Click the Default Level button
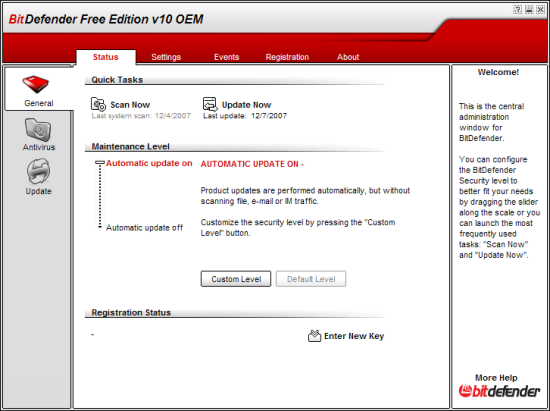This screenshot has height=411, width=550. [x=311, y=279]
